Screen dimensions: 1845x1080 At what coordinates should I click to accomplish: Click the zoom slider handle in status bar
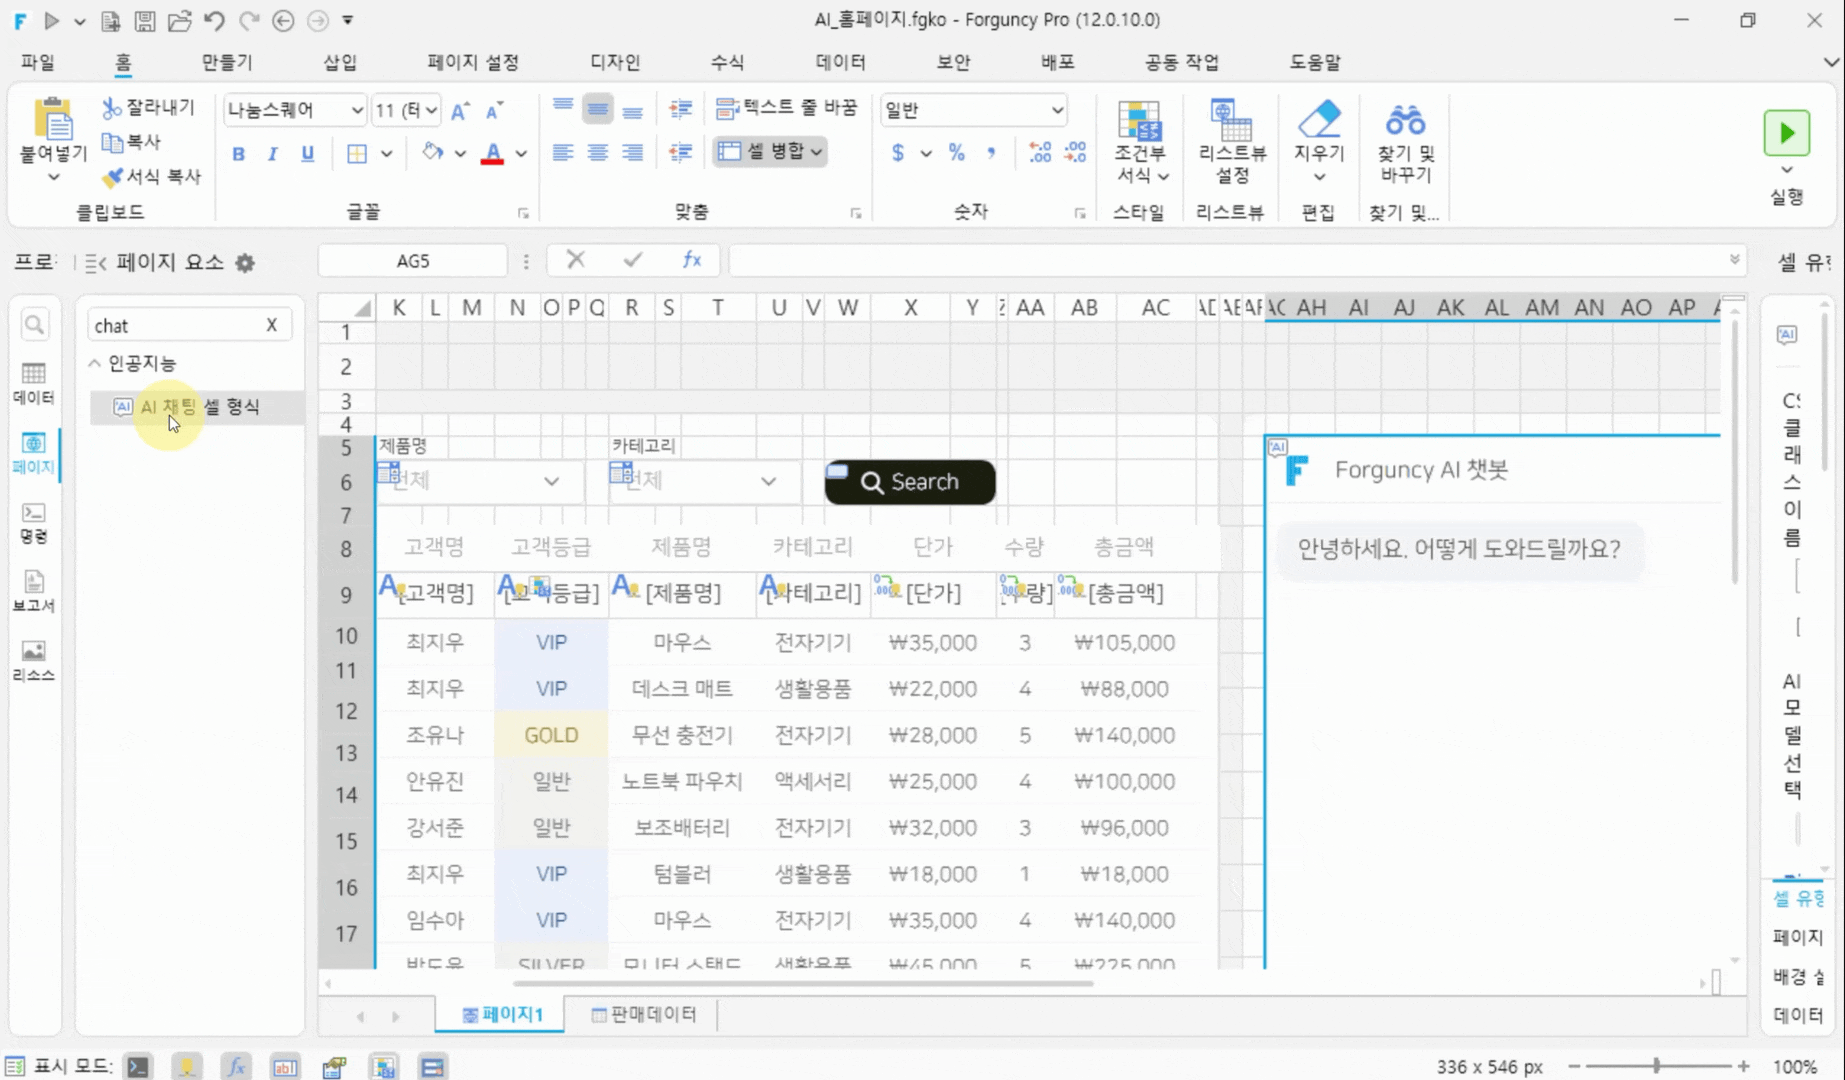coord(1656,1067)
